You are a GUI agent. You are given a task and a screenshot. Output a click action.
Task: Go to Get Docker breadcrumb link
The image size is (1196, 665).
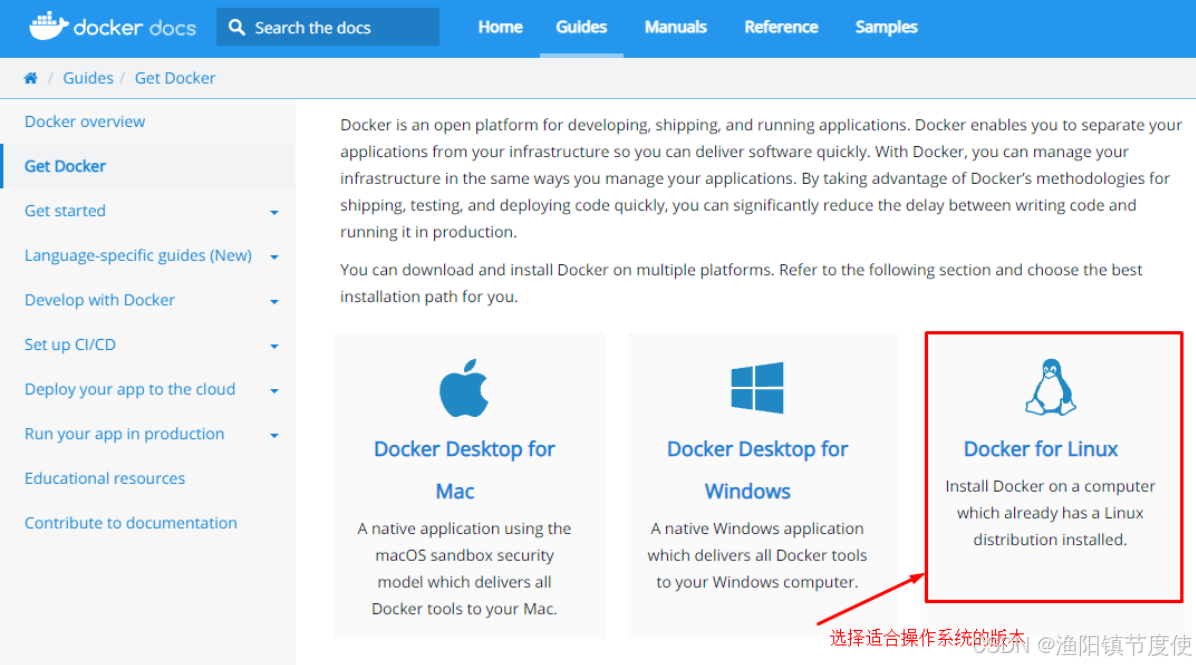[x=175, y=78]
